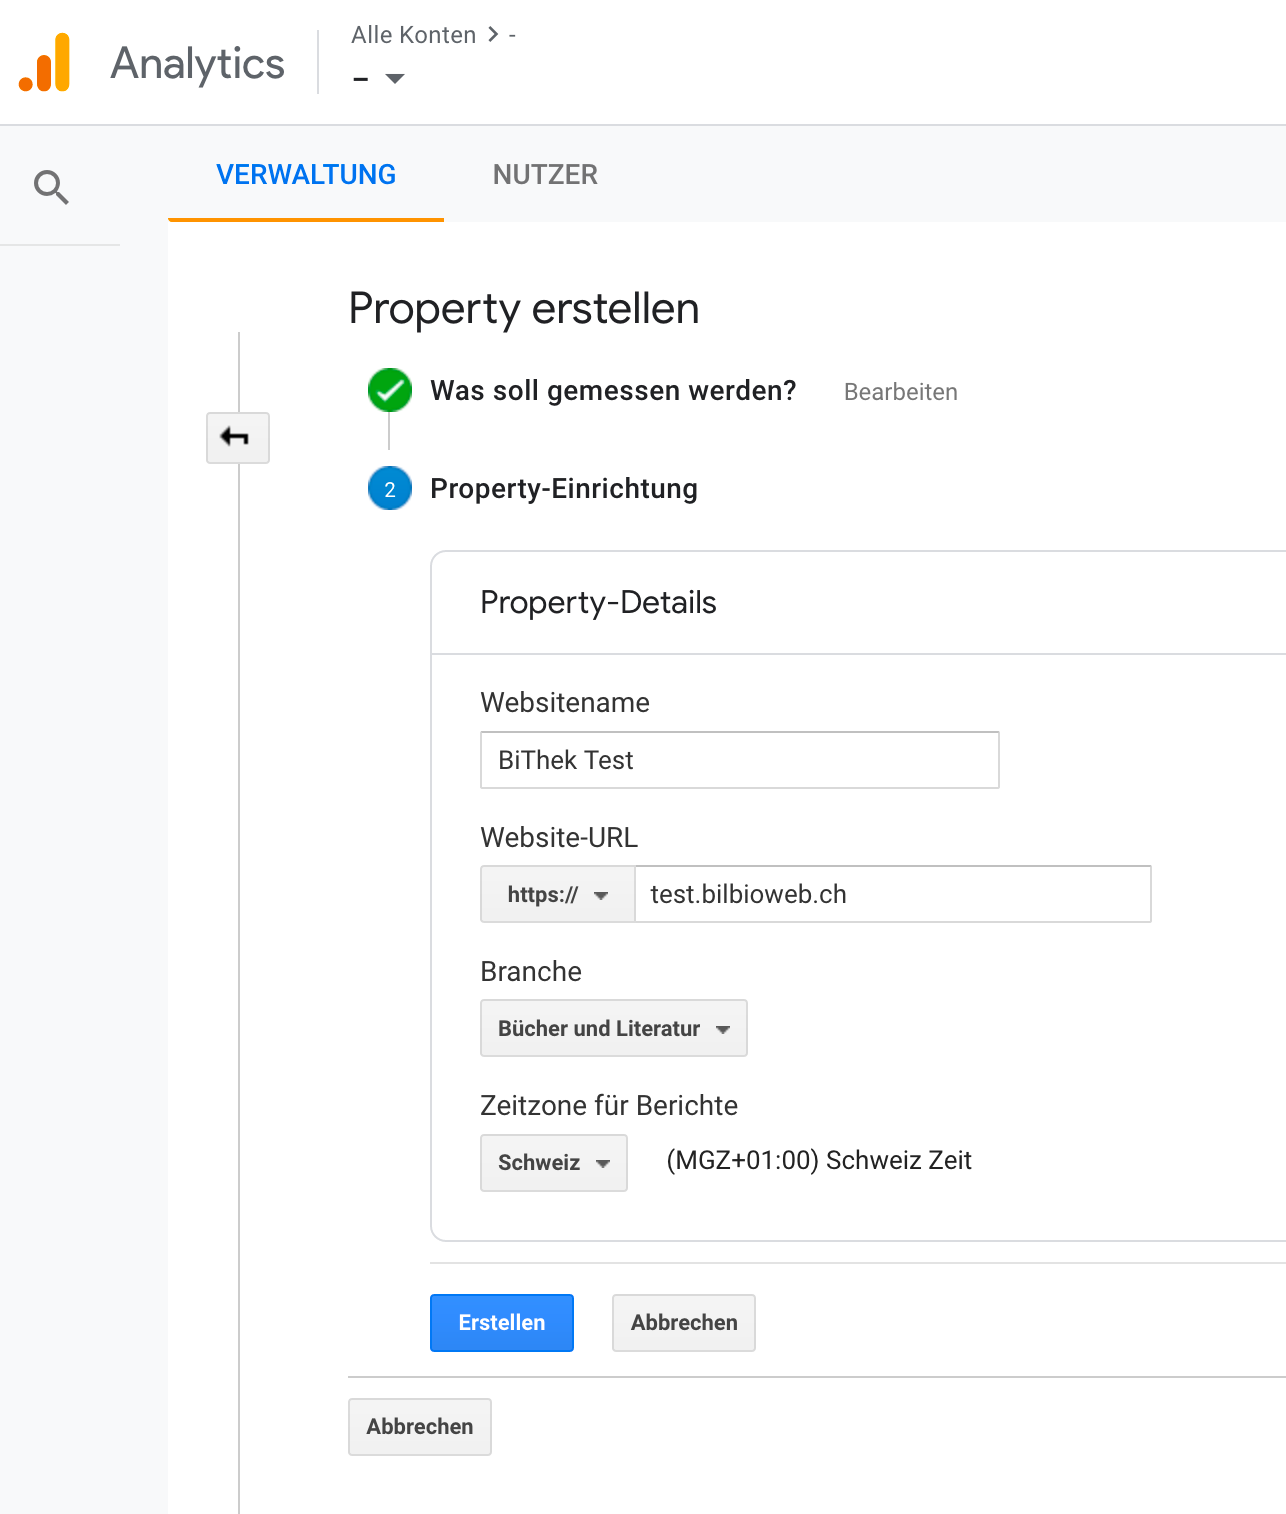Viewport: 1286px width, 1514px height.
Task: Click the blue step 2 circle
Action: (x=389, y=489)
